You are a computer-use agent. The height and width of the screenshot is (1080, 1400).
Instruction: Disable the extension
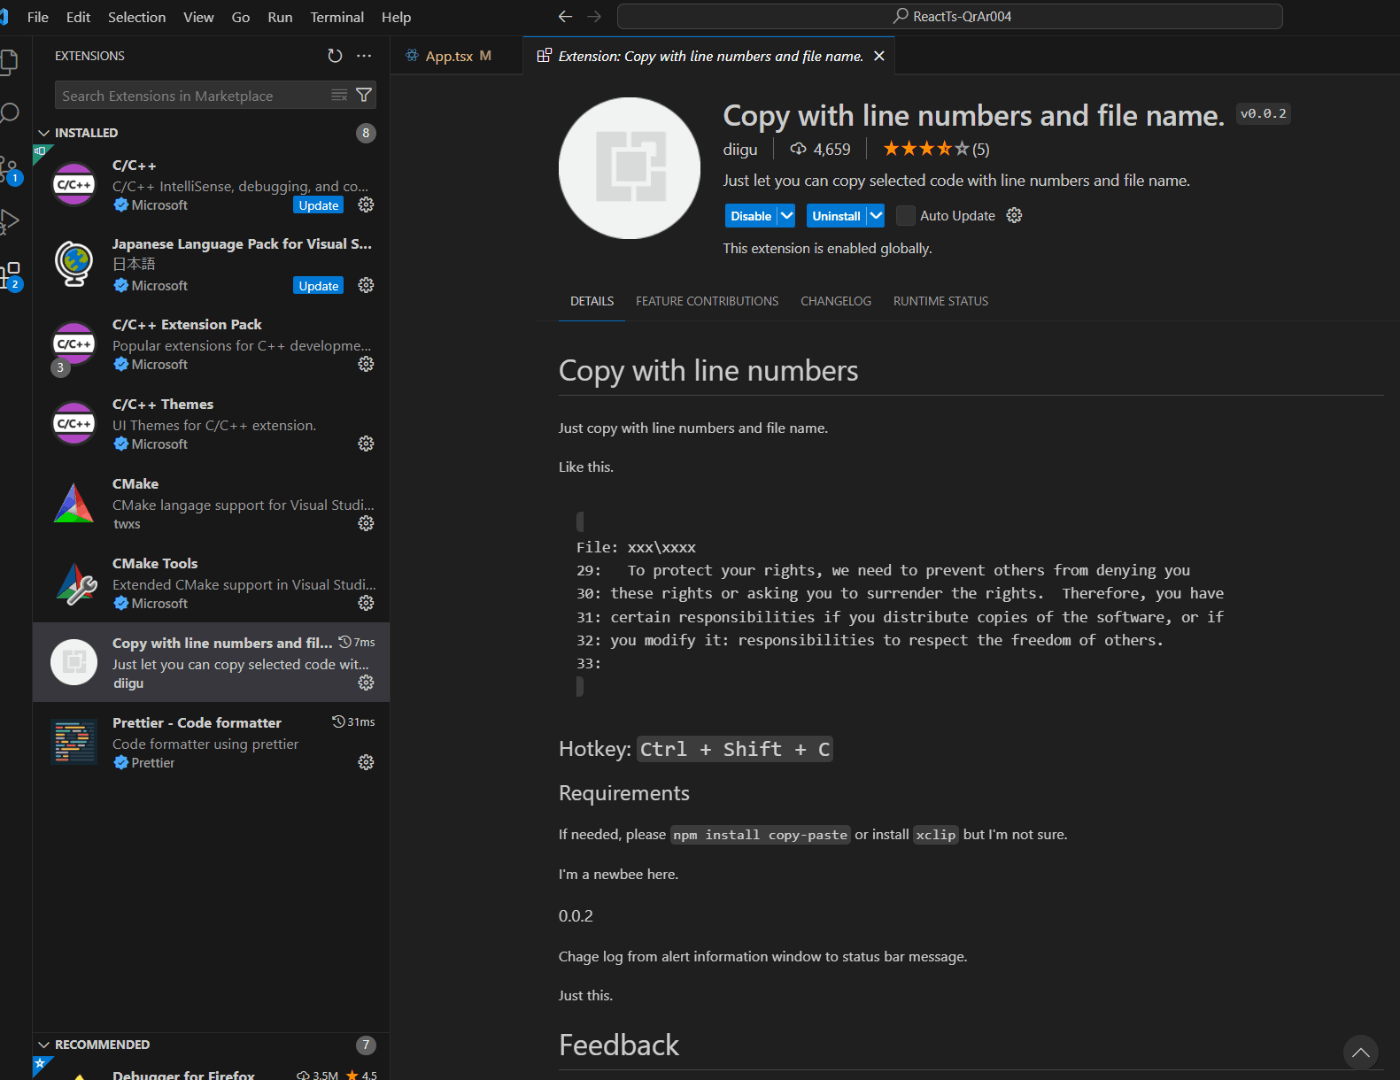click(751, 215)
